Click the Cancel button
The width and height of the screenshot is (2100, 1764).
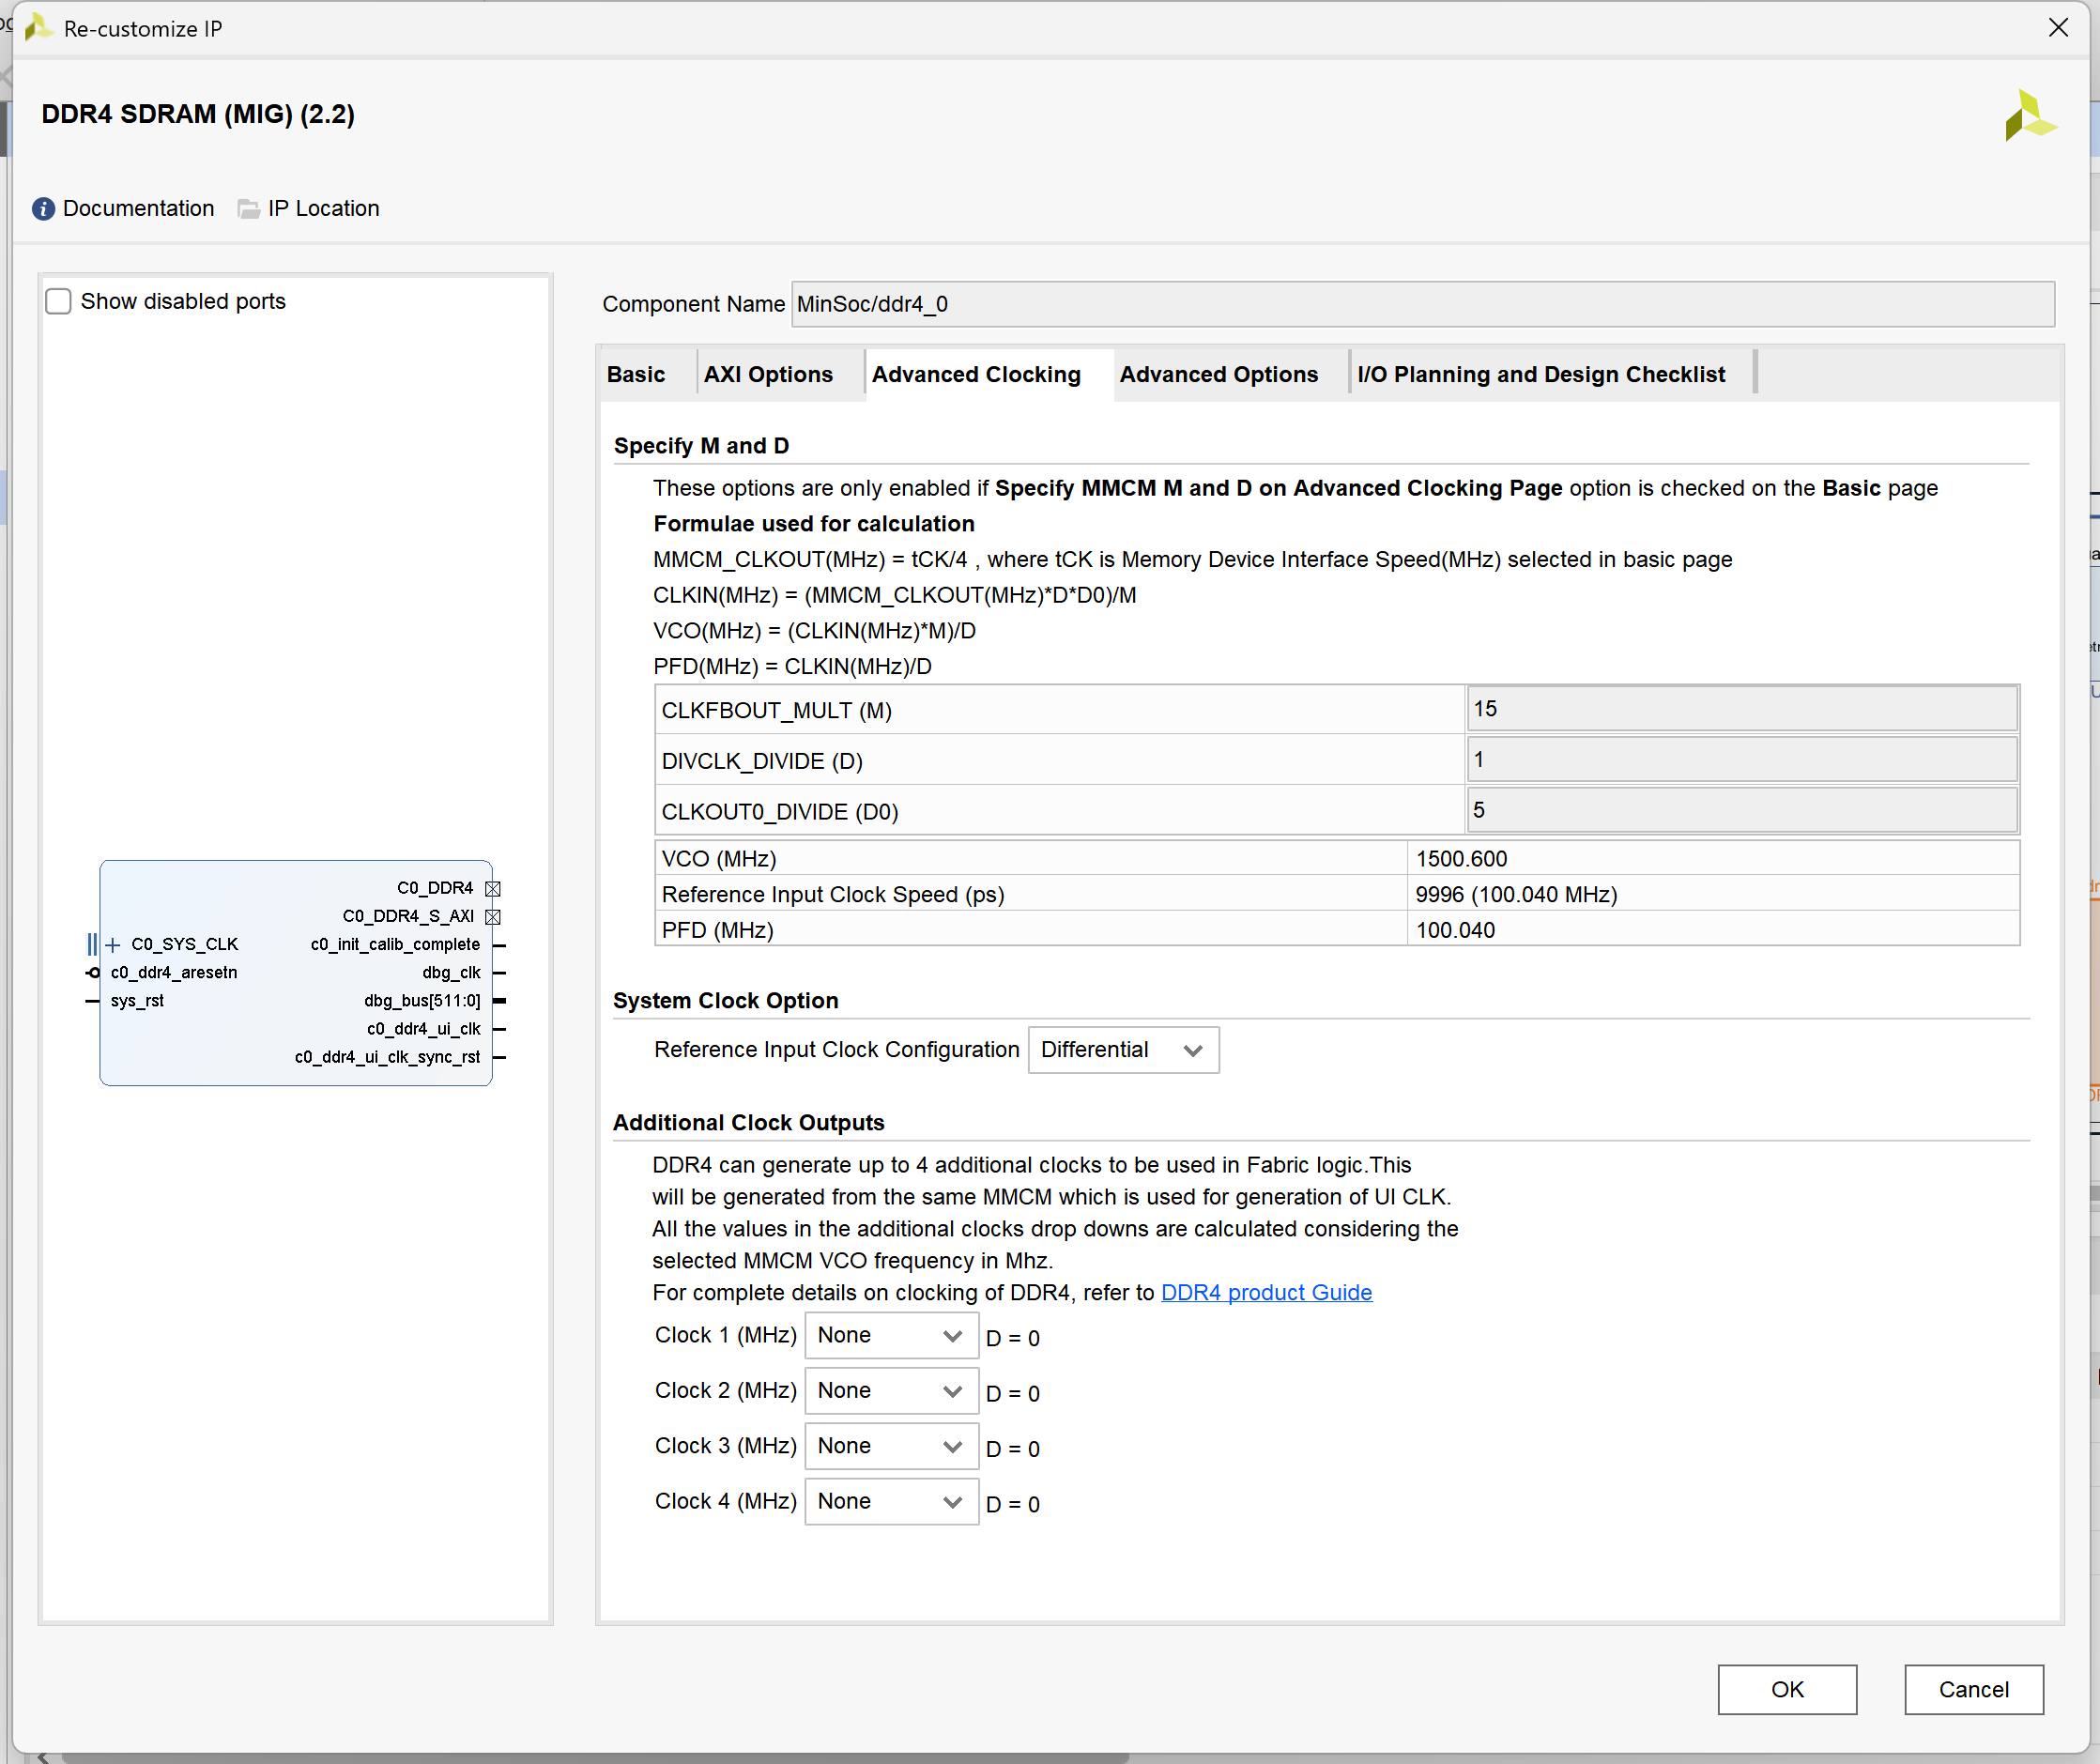[1974, 1690]
